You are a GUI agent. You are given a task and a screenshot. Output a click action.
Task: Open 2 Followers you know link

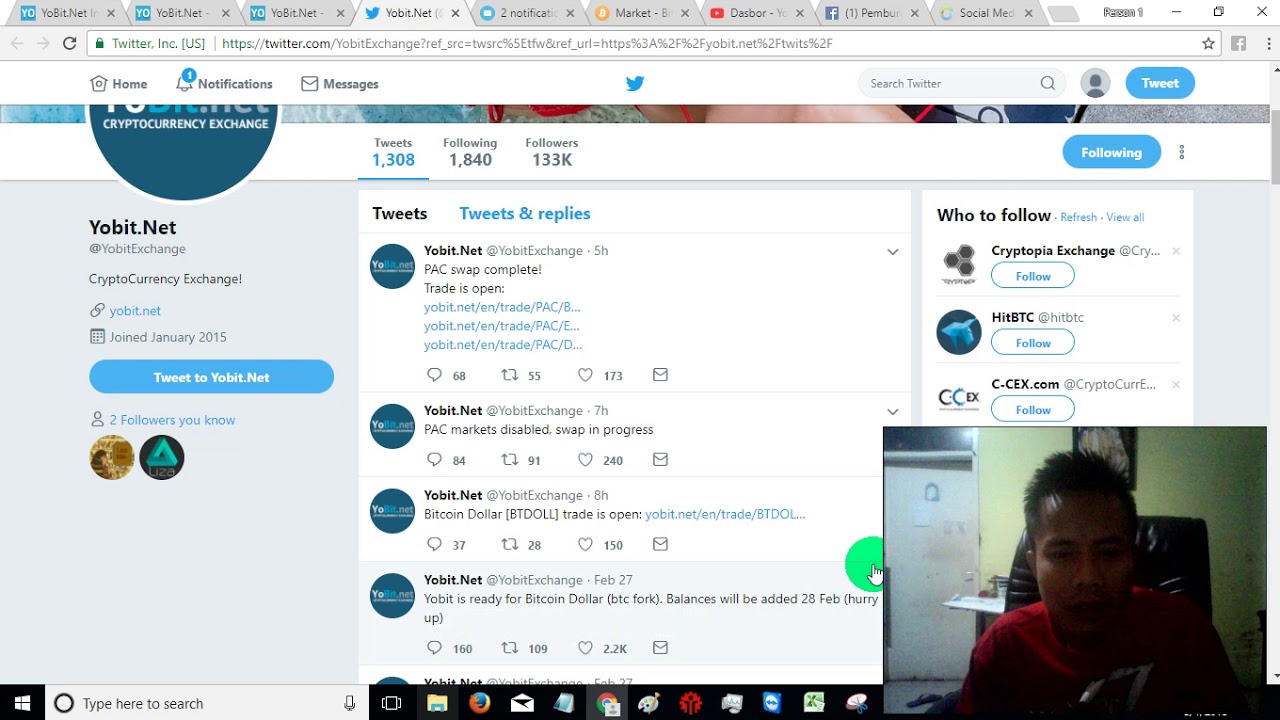172,420
